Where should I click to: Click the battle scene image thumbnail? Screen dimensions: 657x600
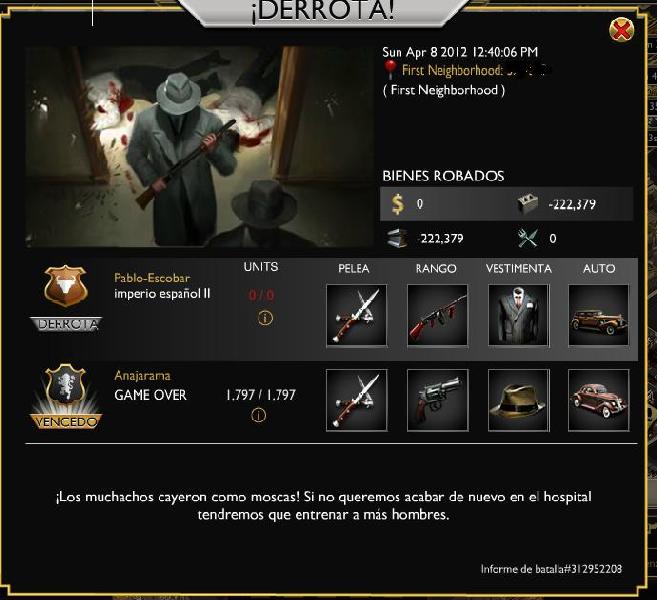tap(199, 147)
